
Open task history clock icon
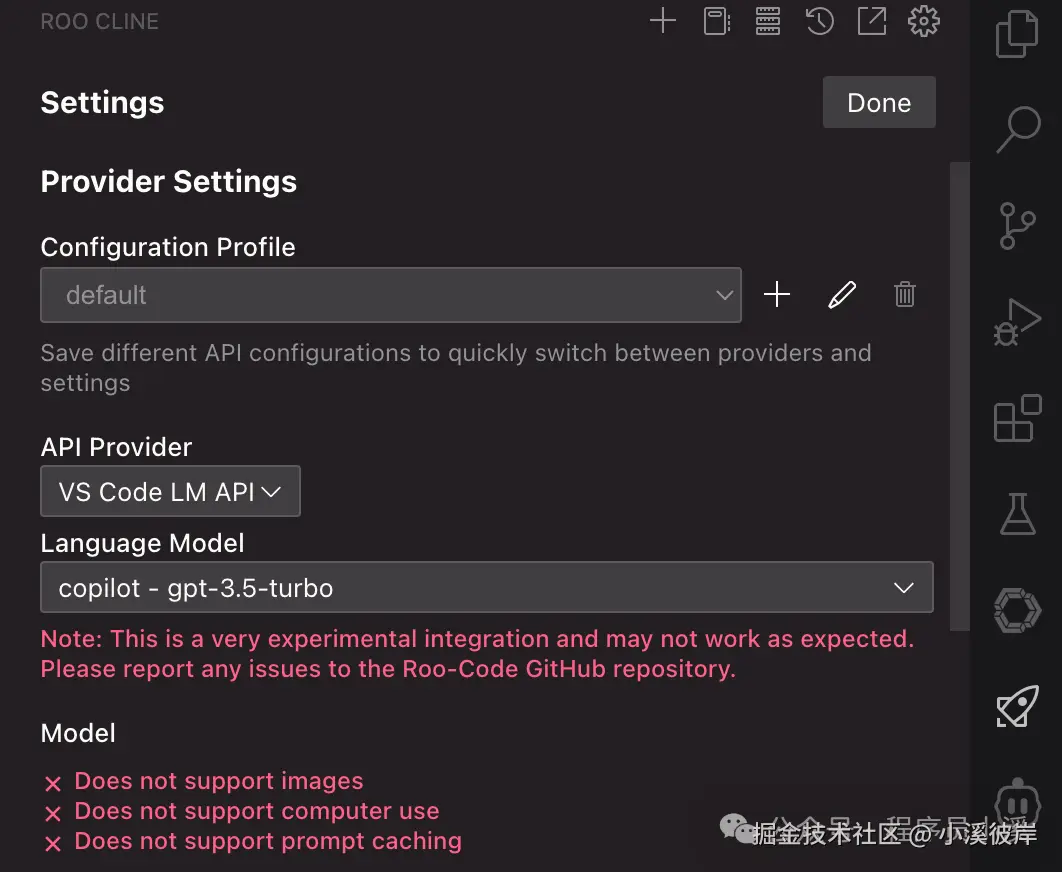click(x=820, y=21)
